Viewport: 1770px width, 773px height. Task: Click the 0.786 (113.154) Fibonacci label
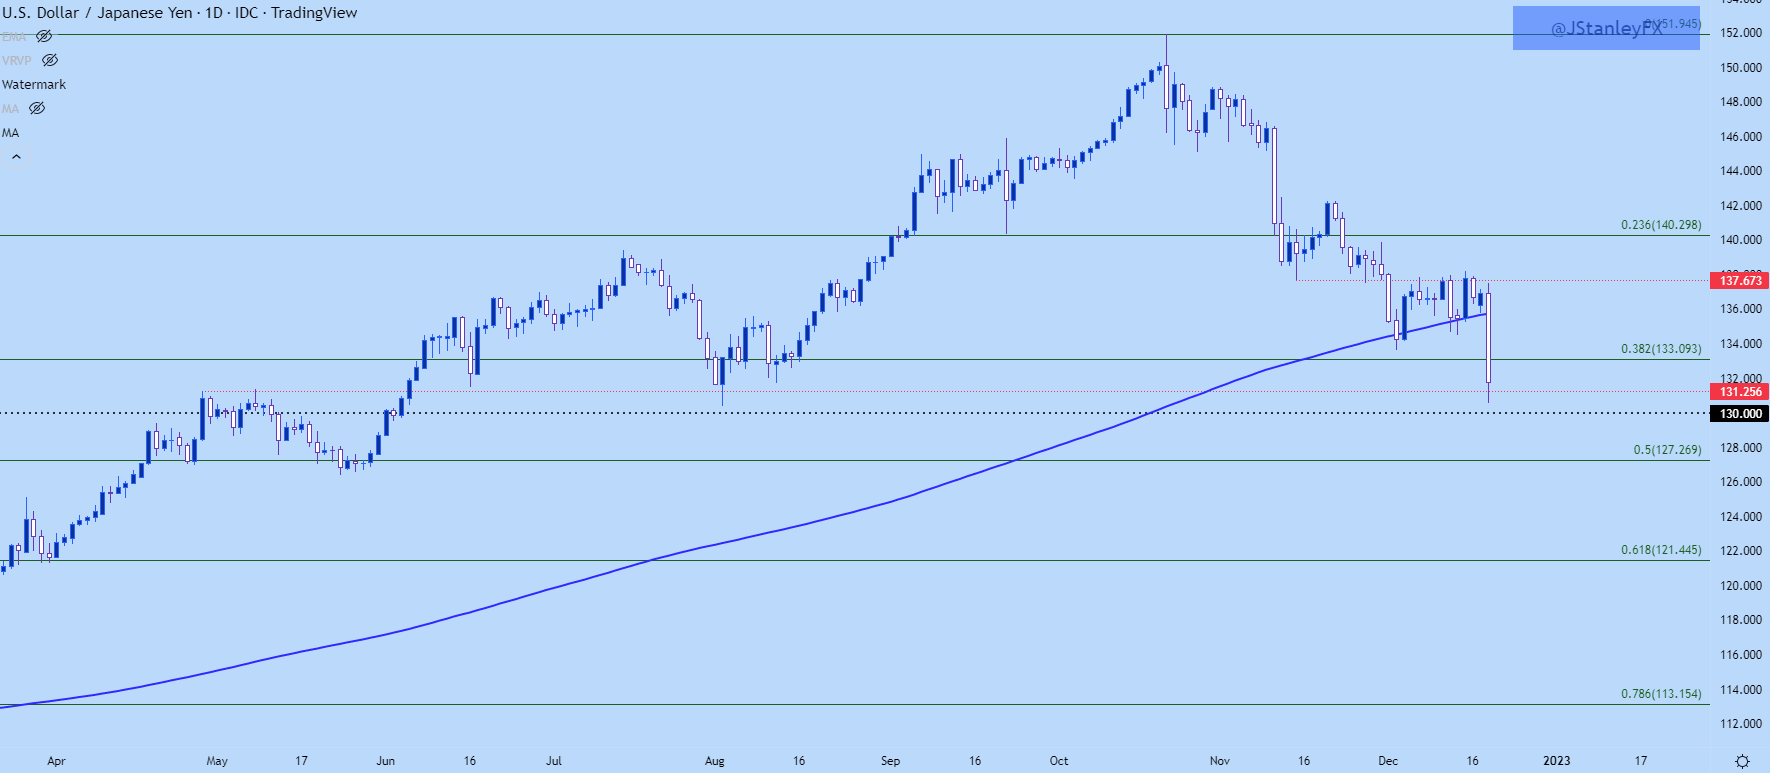point(1660,694)
